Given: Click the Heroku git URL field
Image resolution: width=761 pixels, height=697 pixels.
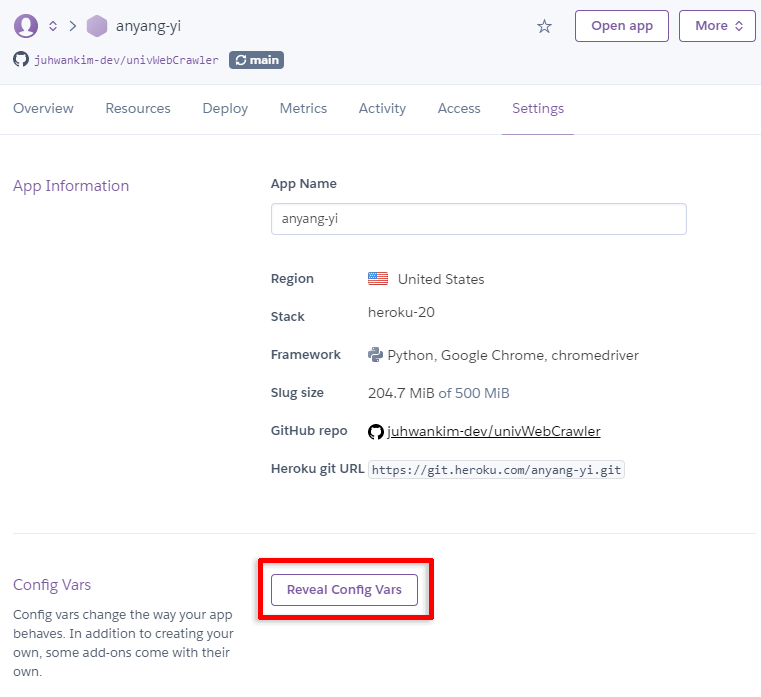Looking at the screenshot, I should 496,470.
